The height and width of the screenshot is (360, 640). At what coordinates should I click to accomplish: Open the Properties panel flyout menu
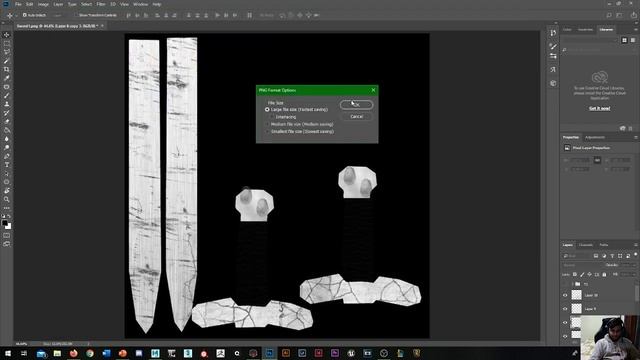[x=636, y=138]
